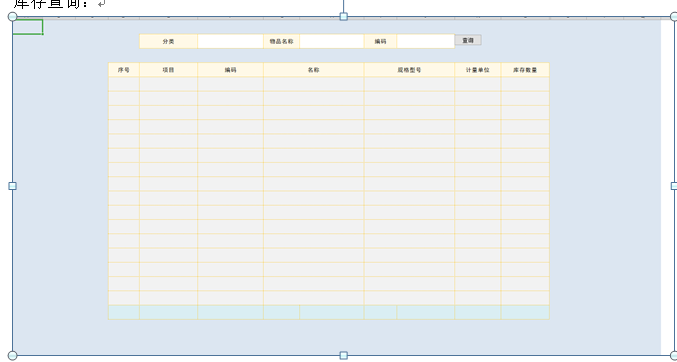This screenshot has height=362, width=677.
Task: Click the 规格型号 column header
Action: pos(409,70)
